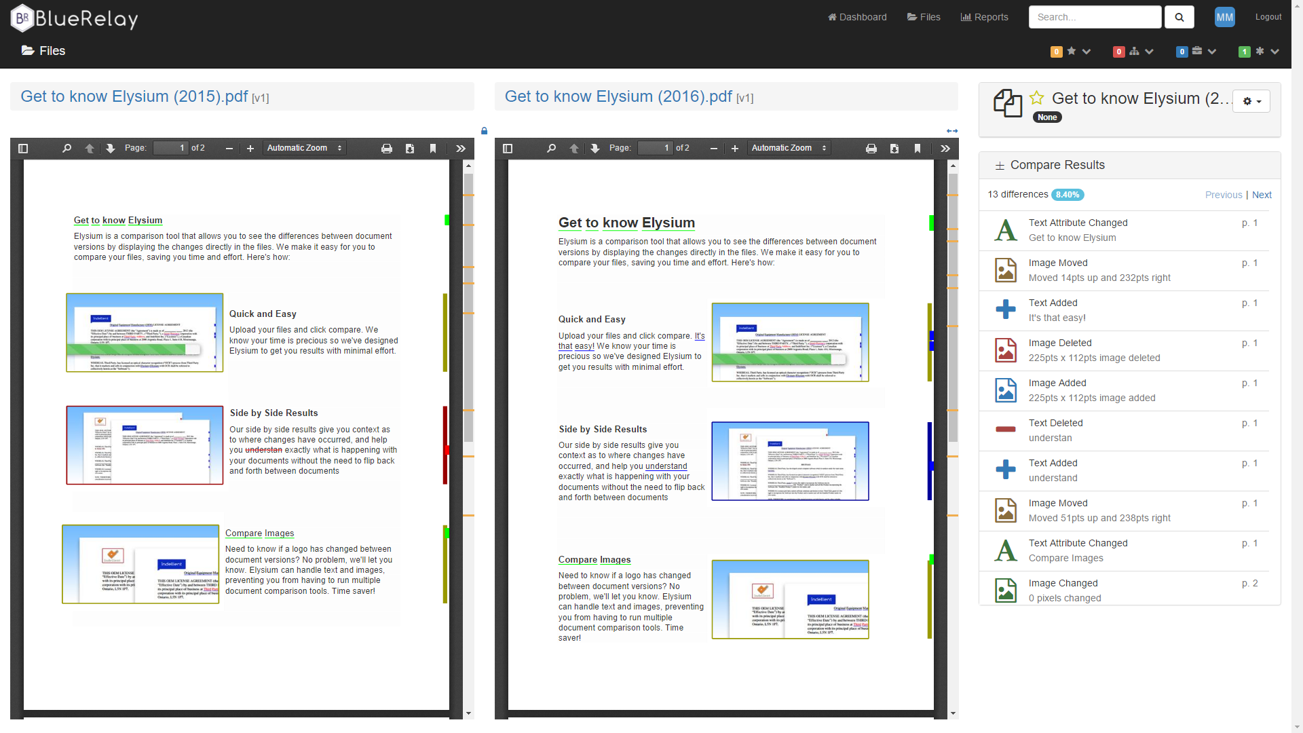Download the 2016 PDF document
This screenshot has height=733, width=1303.
[x=894, y=149]
